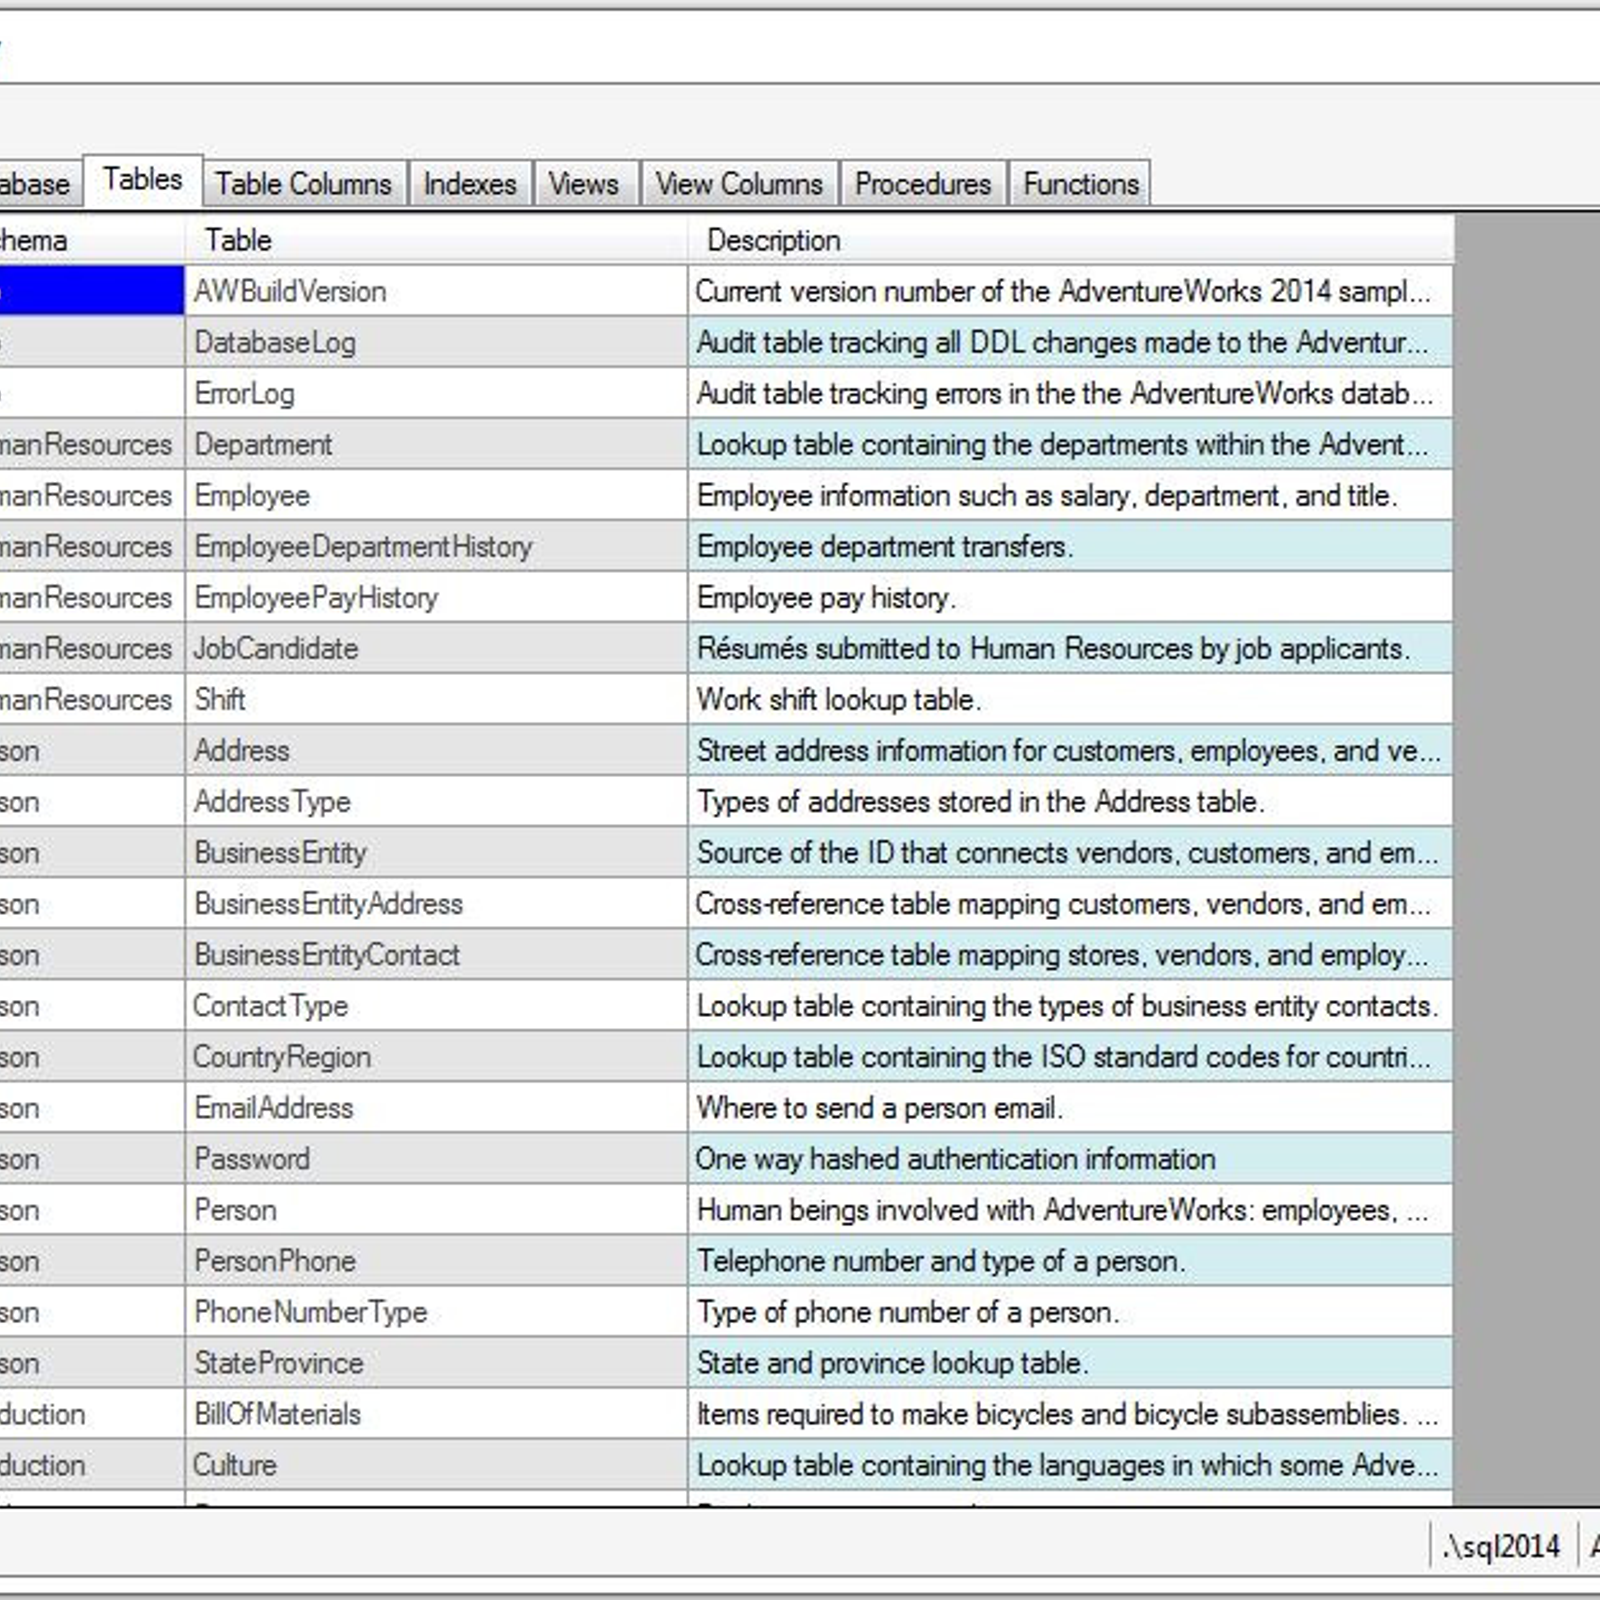Click the 'Employee information such as salary' description
The width and height of the screenshot is (1600, 1600).
1070,495
